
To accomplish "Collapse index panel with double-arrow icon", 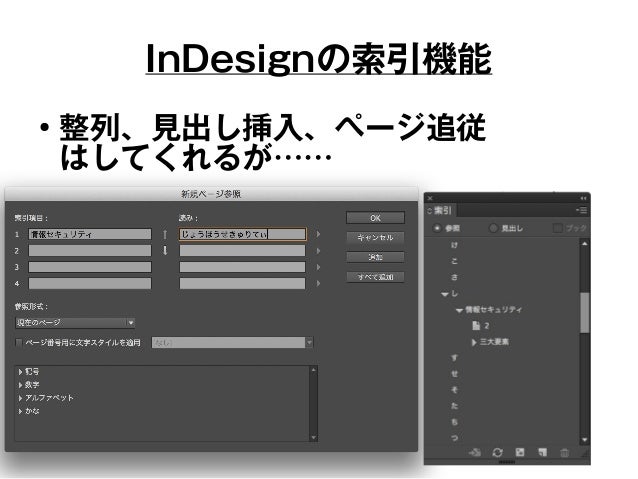I will 583,198.
